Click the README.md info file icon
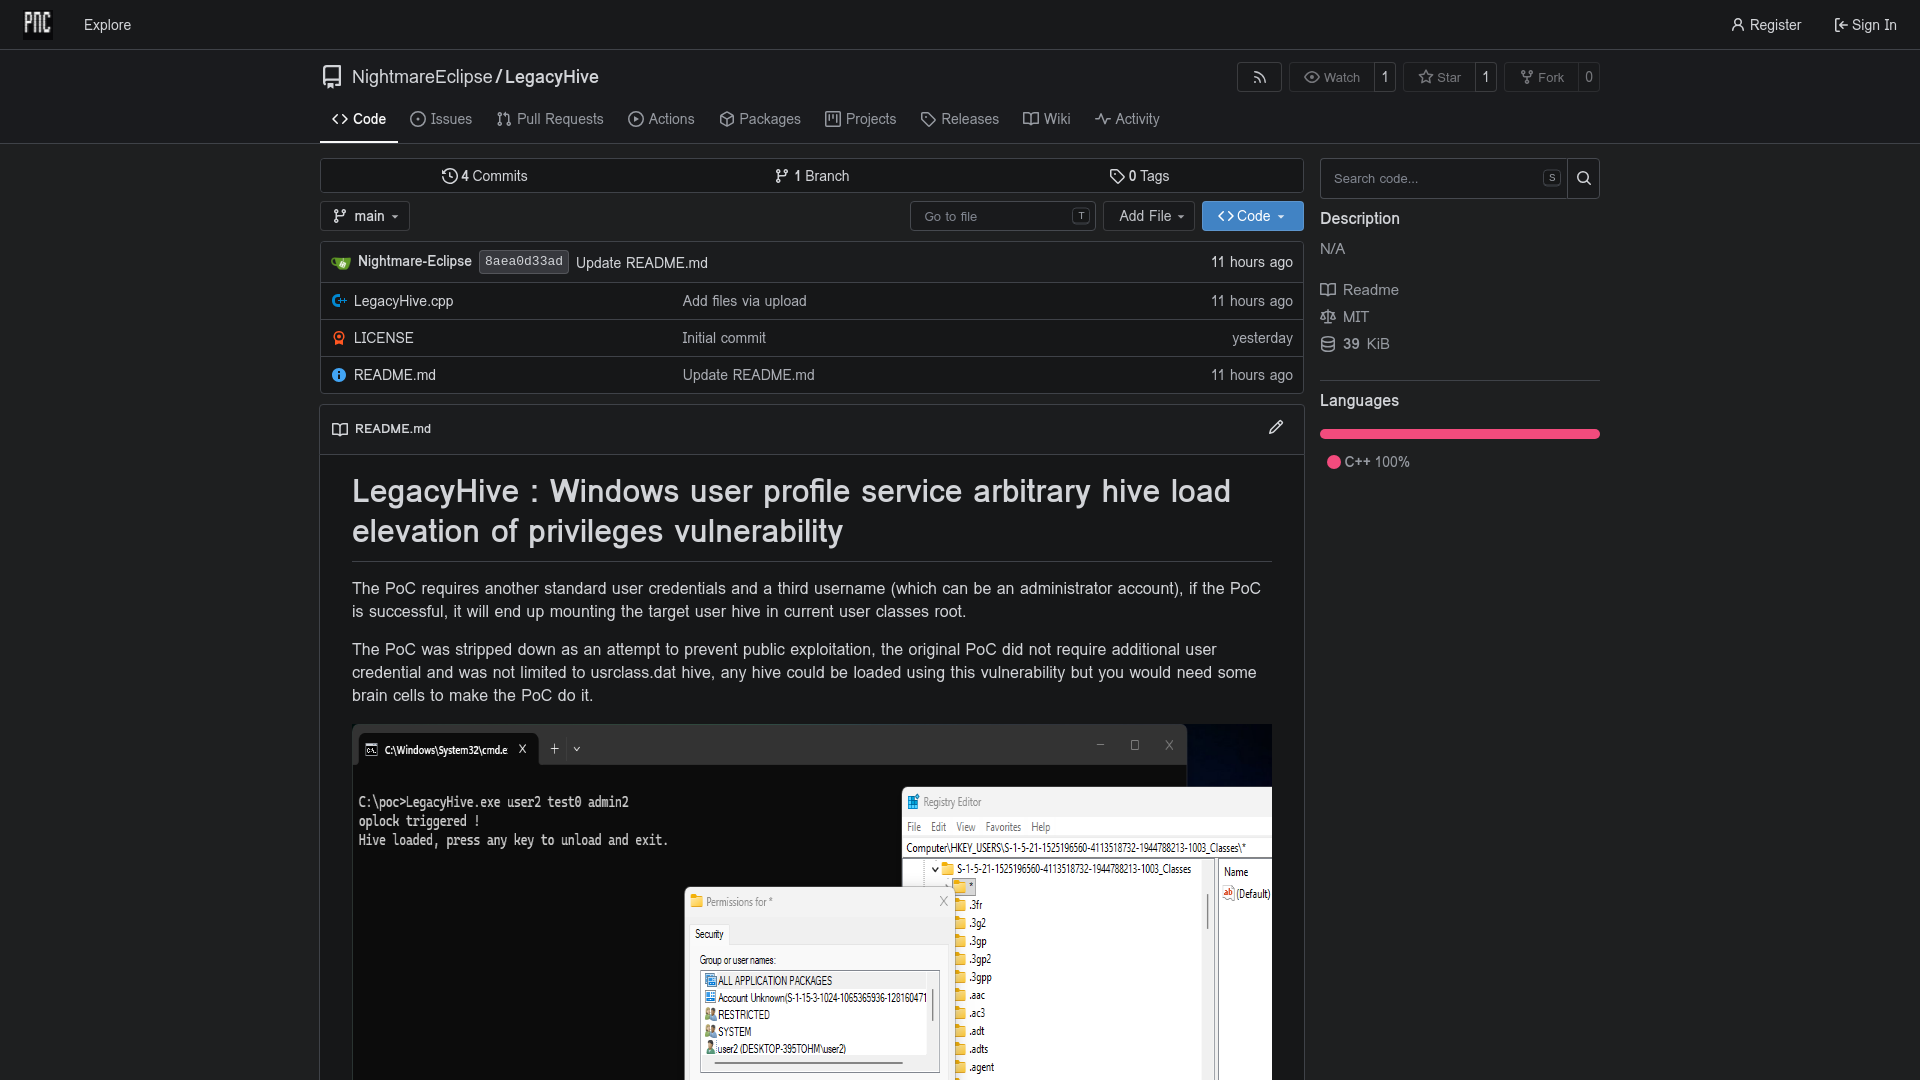The image size is (1920, 1080). coord(339,375)
